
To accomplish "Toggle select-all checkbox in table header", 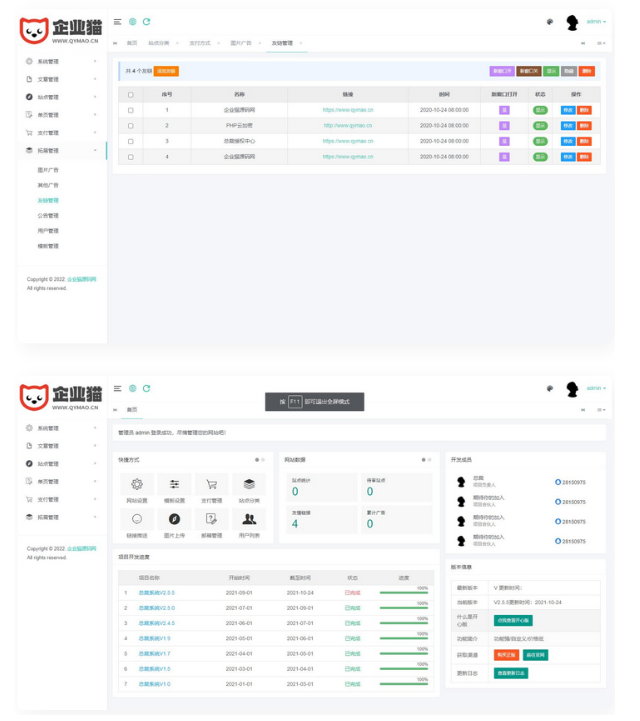I will click(131, 95).
